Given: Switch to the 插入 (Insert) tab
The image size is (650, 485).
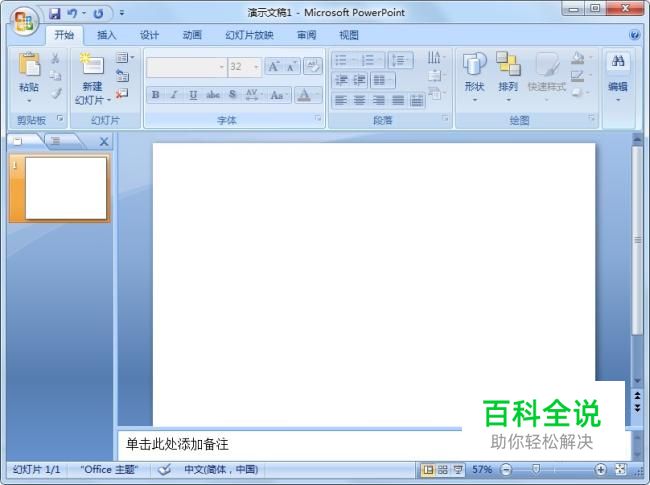Looking at the screenshot, I should click(x=107, y=35).
